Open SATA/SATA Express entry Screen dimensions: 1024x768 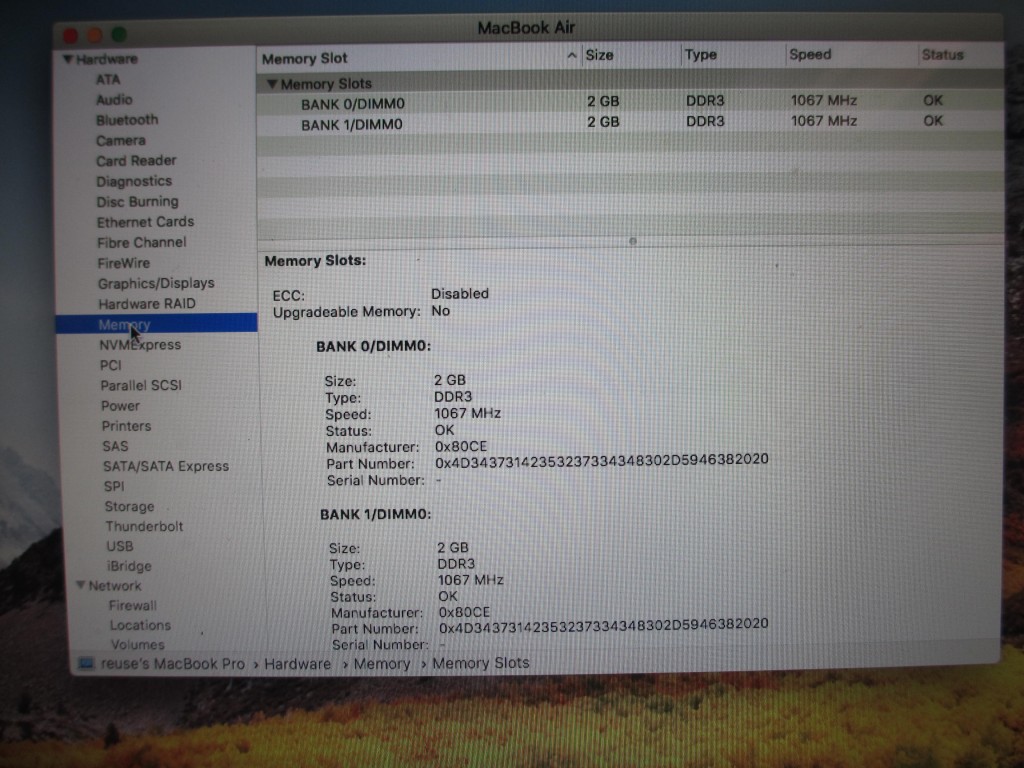[x=166, y=466]
